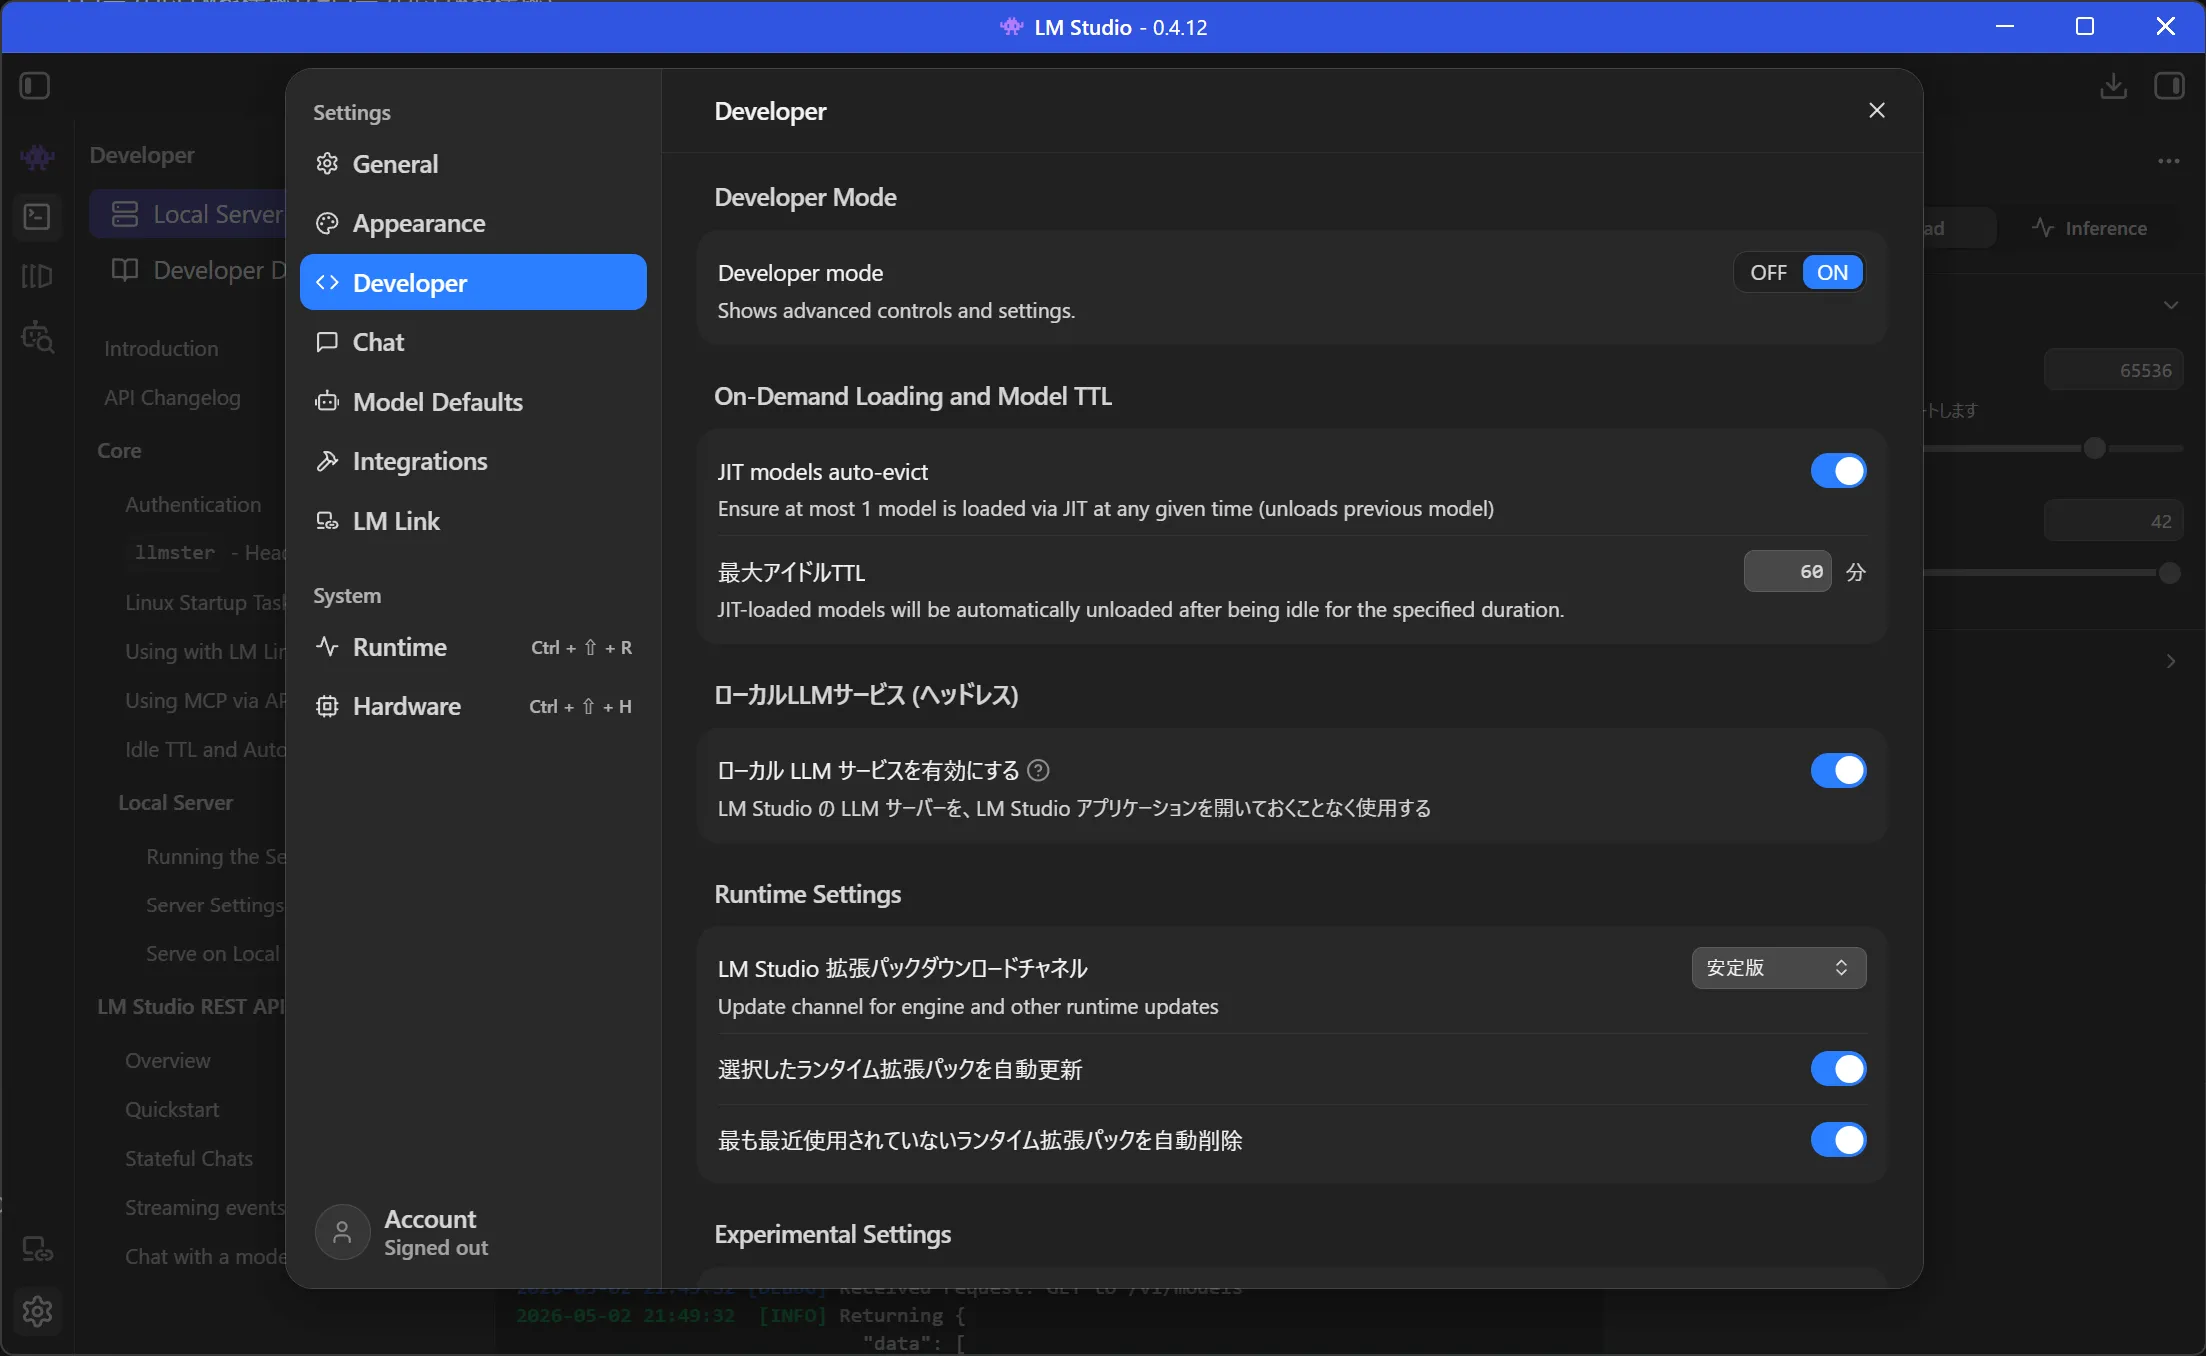Open the Server Settings docs page
The width and height of the screenshot is (2206, 1356).
tap(215, 905)
